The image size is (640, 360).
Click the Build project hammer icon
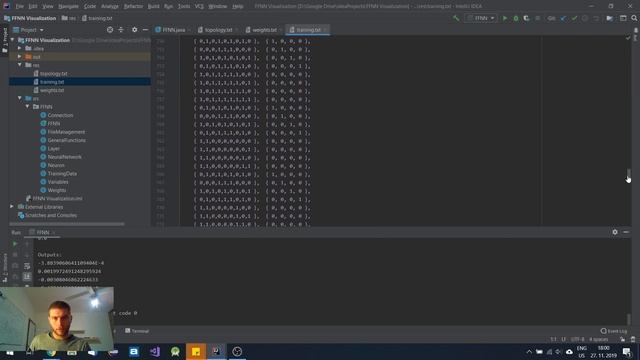pyautogui.click(x=456, y=18)
